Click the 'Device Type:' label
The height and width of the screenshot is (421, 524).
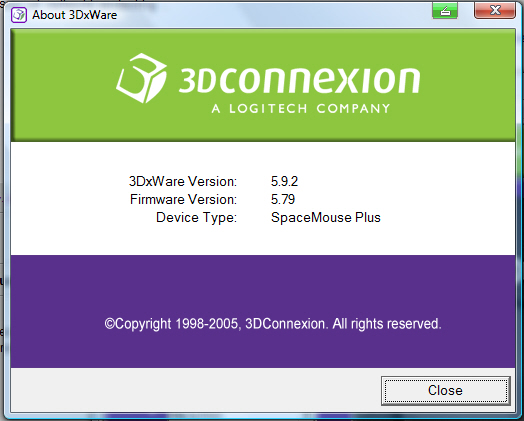196,218
